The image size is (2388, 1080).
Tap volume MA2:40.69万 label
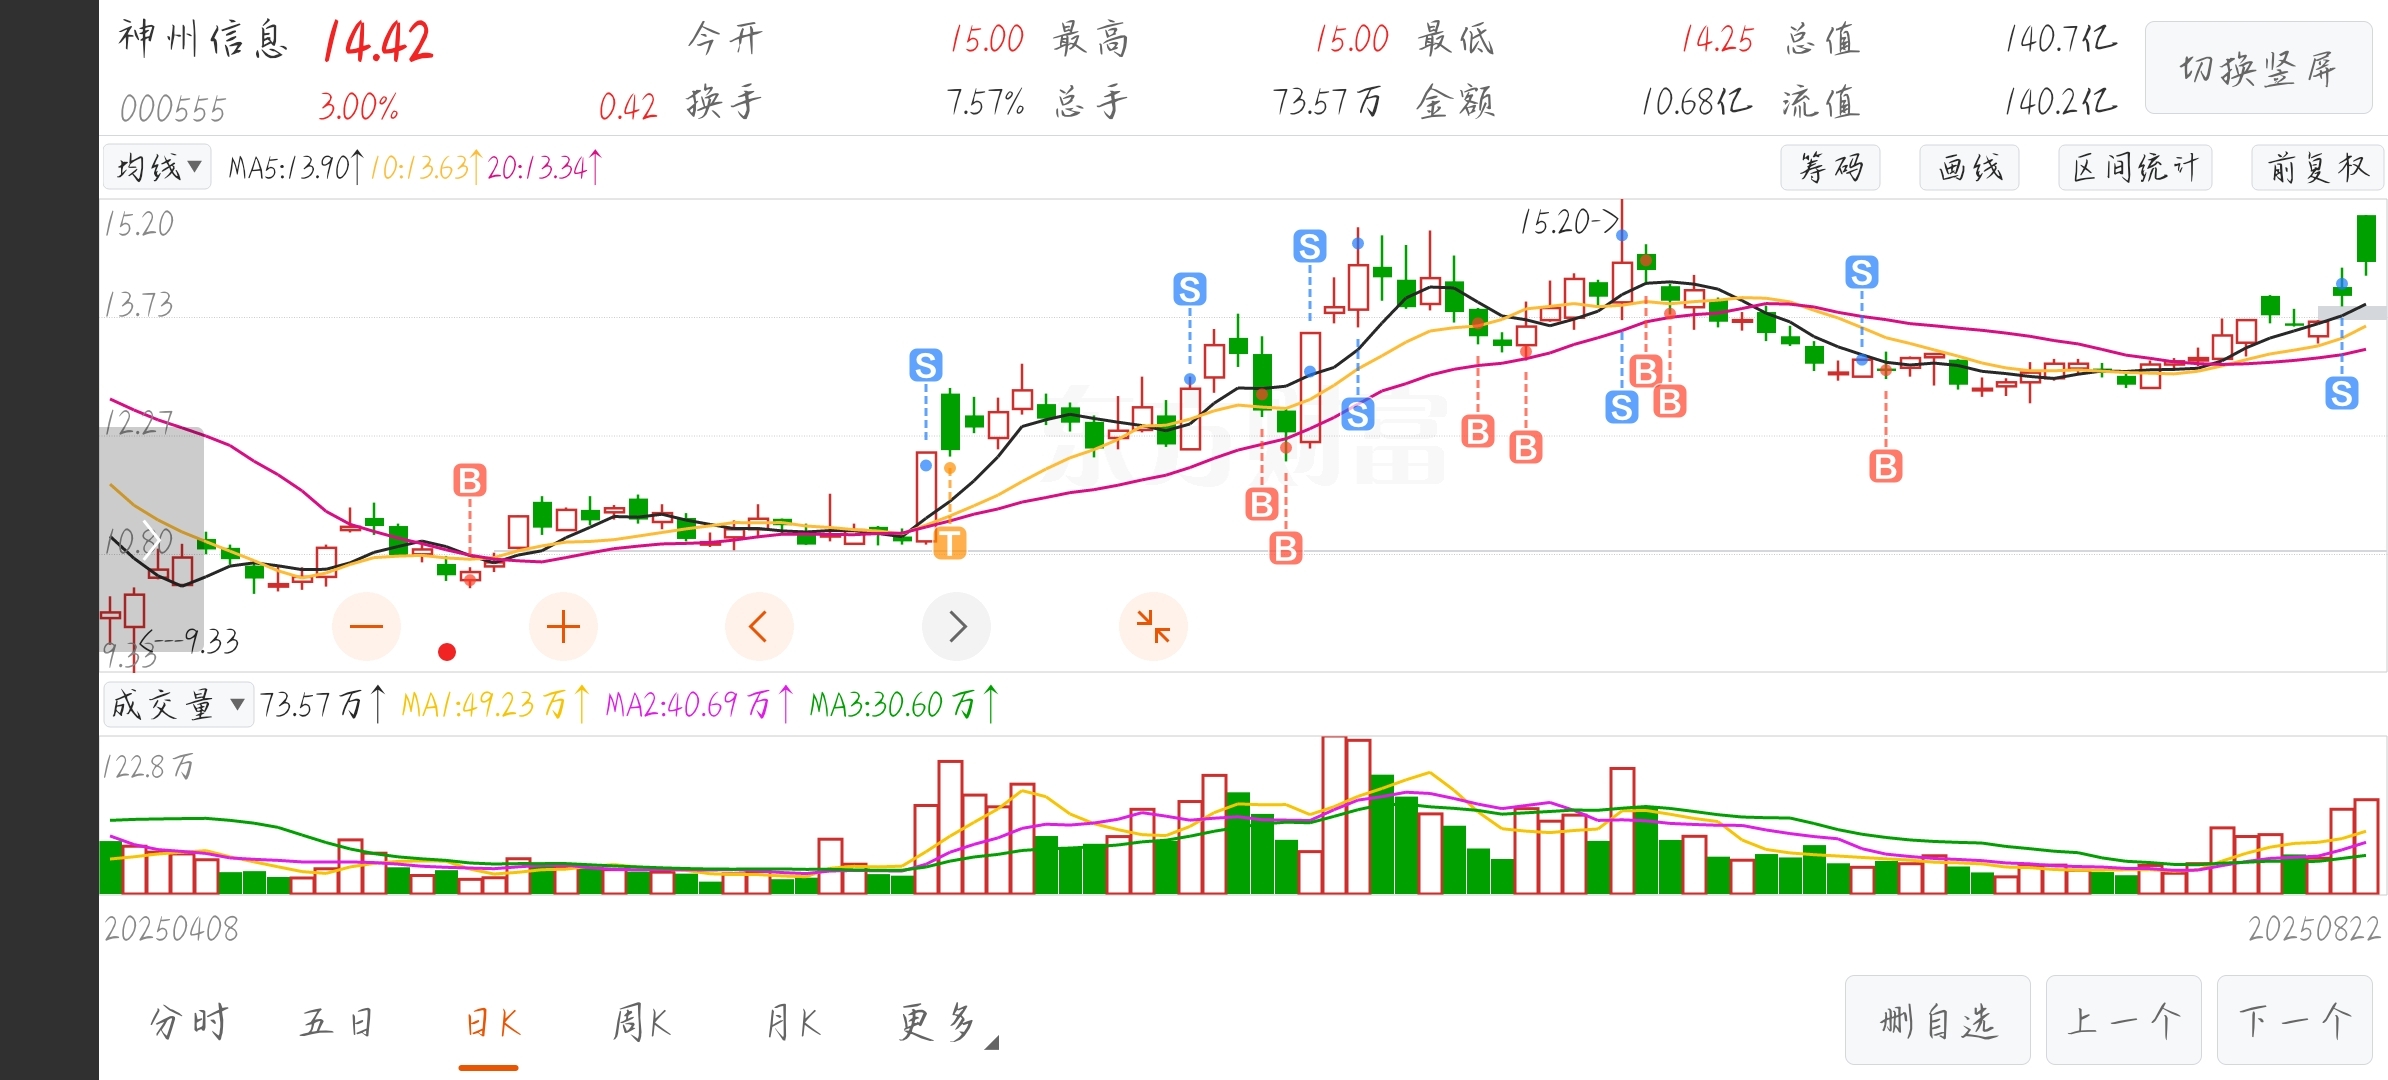click(x=699, y=704)
